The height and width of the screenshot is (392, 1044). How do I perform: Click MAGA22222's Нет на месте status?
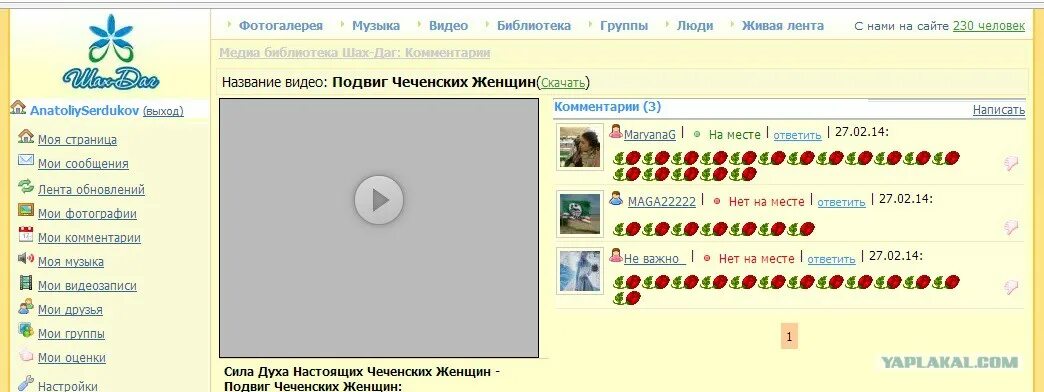pos(766,201)
